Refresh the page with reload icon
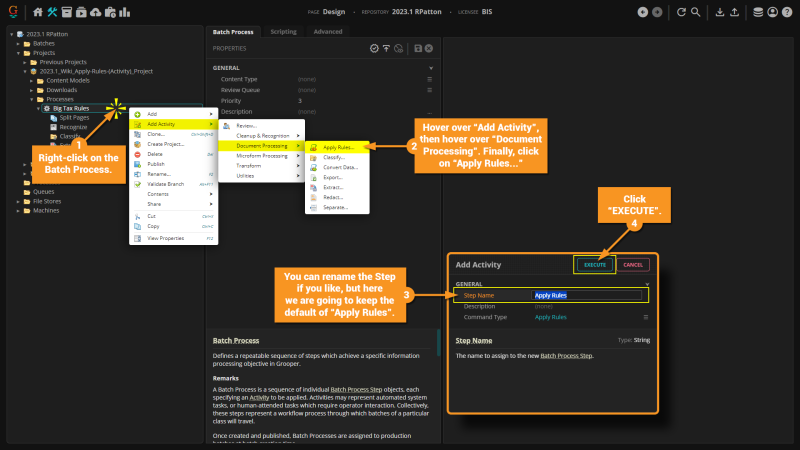Viewport: 800px width, 450px height. point(681,12)
